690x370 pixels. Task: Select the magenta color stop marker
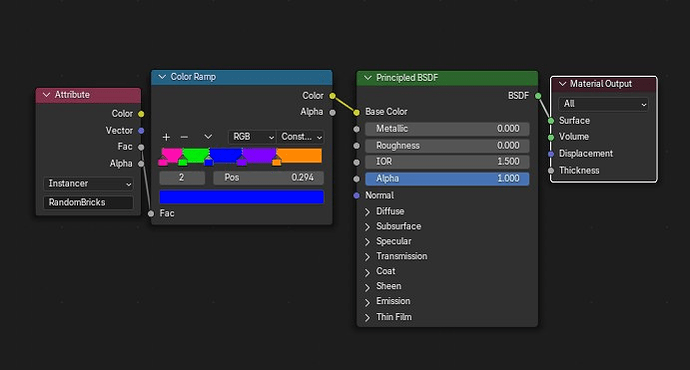(163, 162)
